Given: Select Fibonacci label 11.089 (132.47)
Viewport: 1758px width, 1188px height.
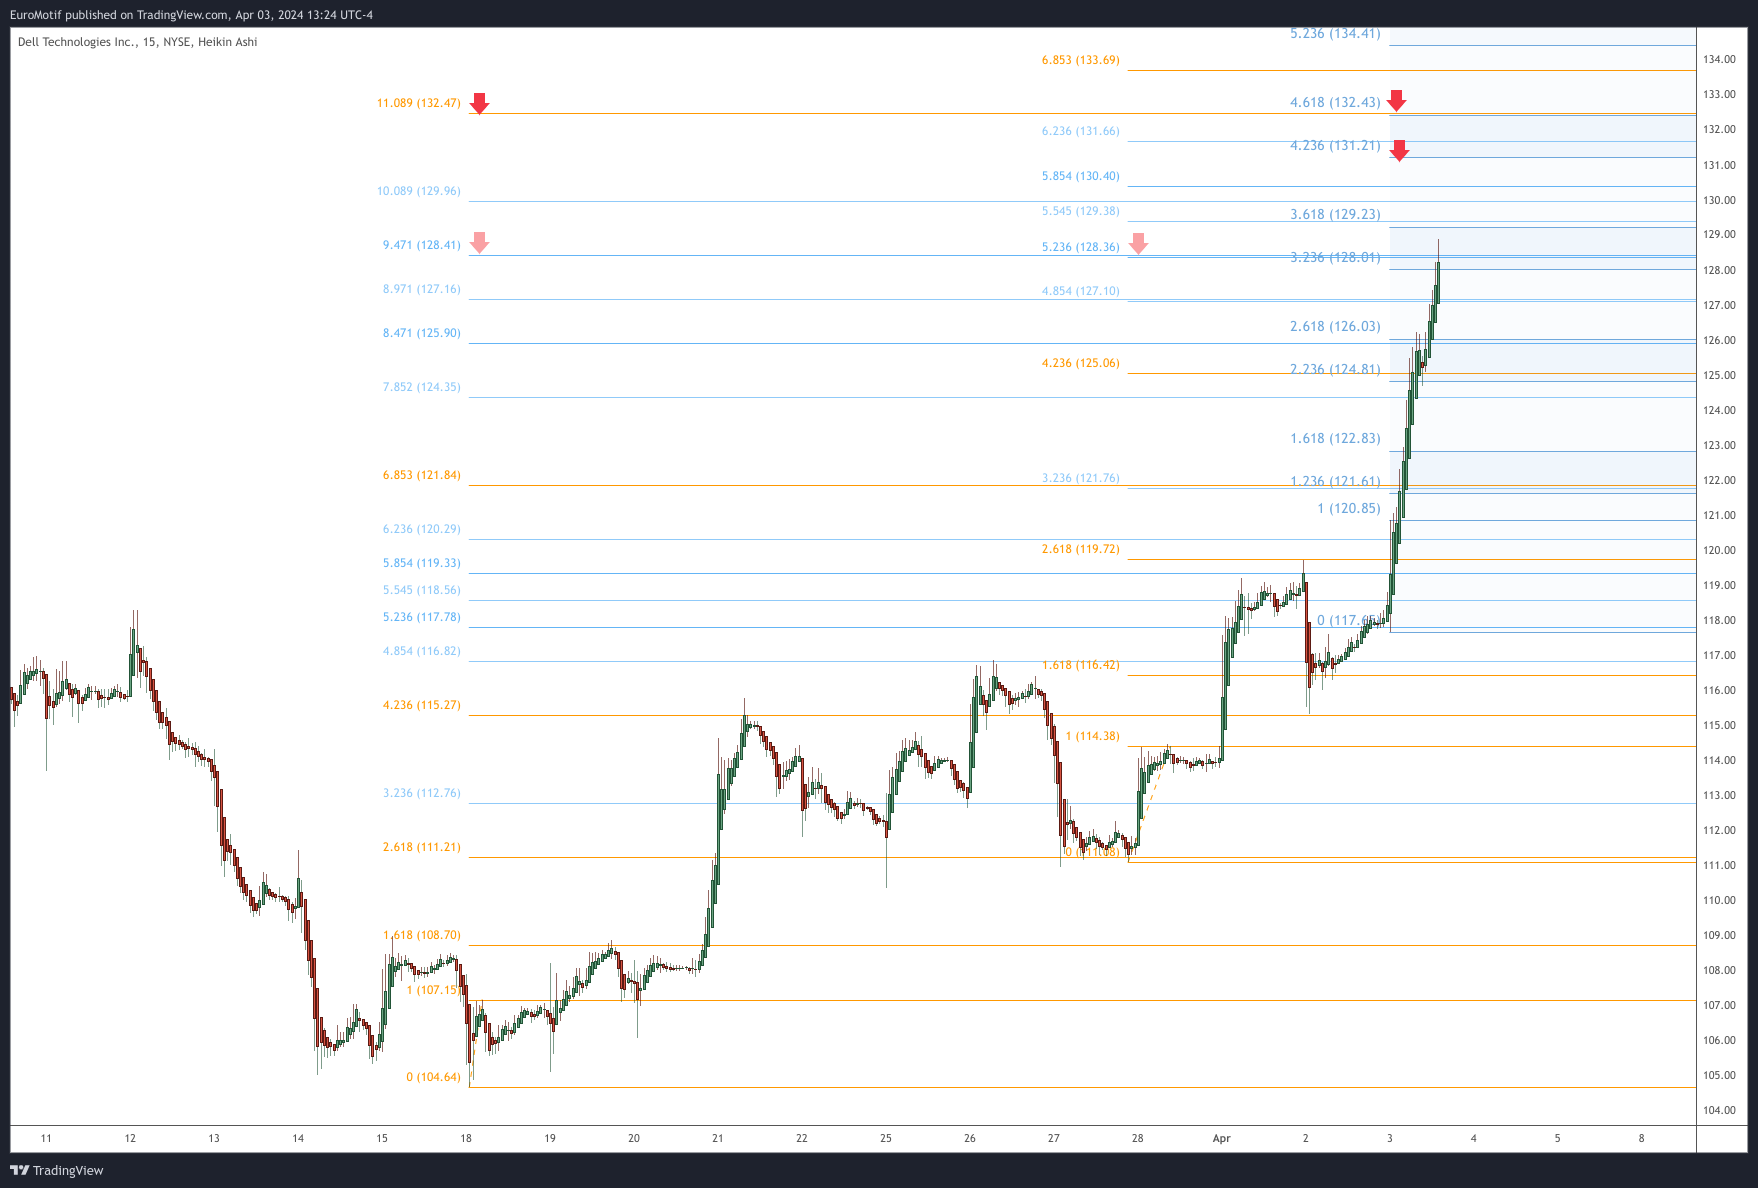Looking at the screenshot, I should point(419,103).
